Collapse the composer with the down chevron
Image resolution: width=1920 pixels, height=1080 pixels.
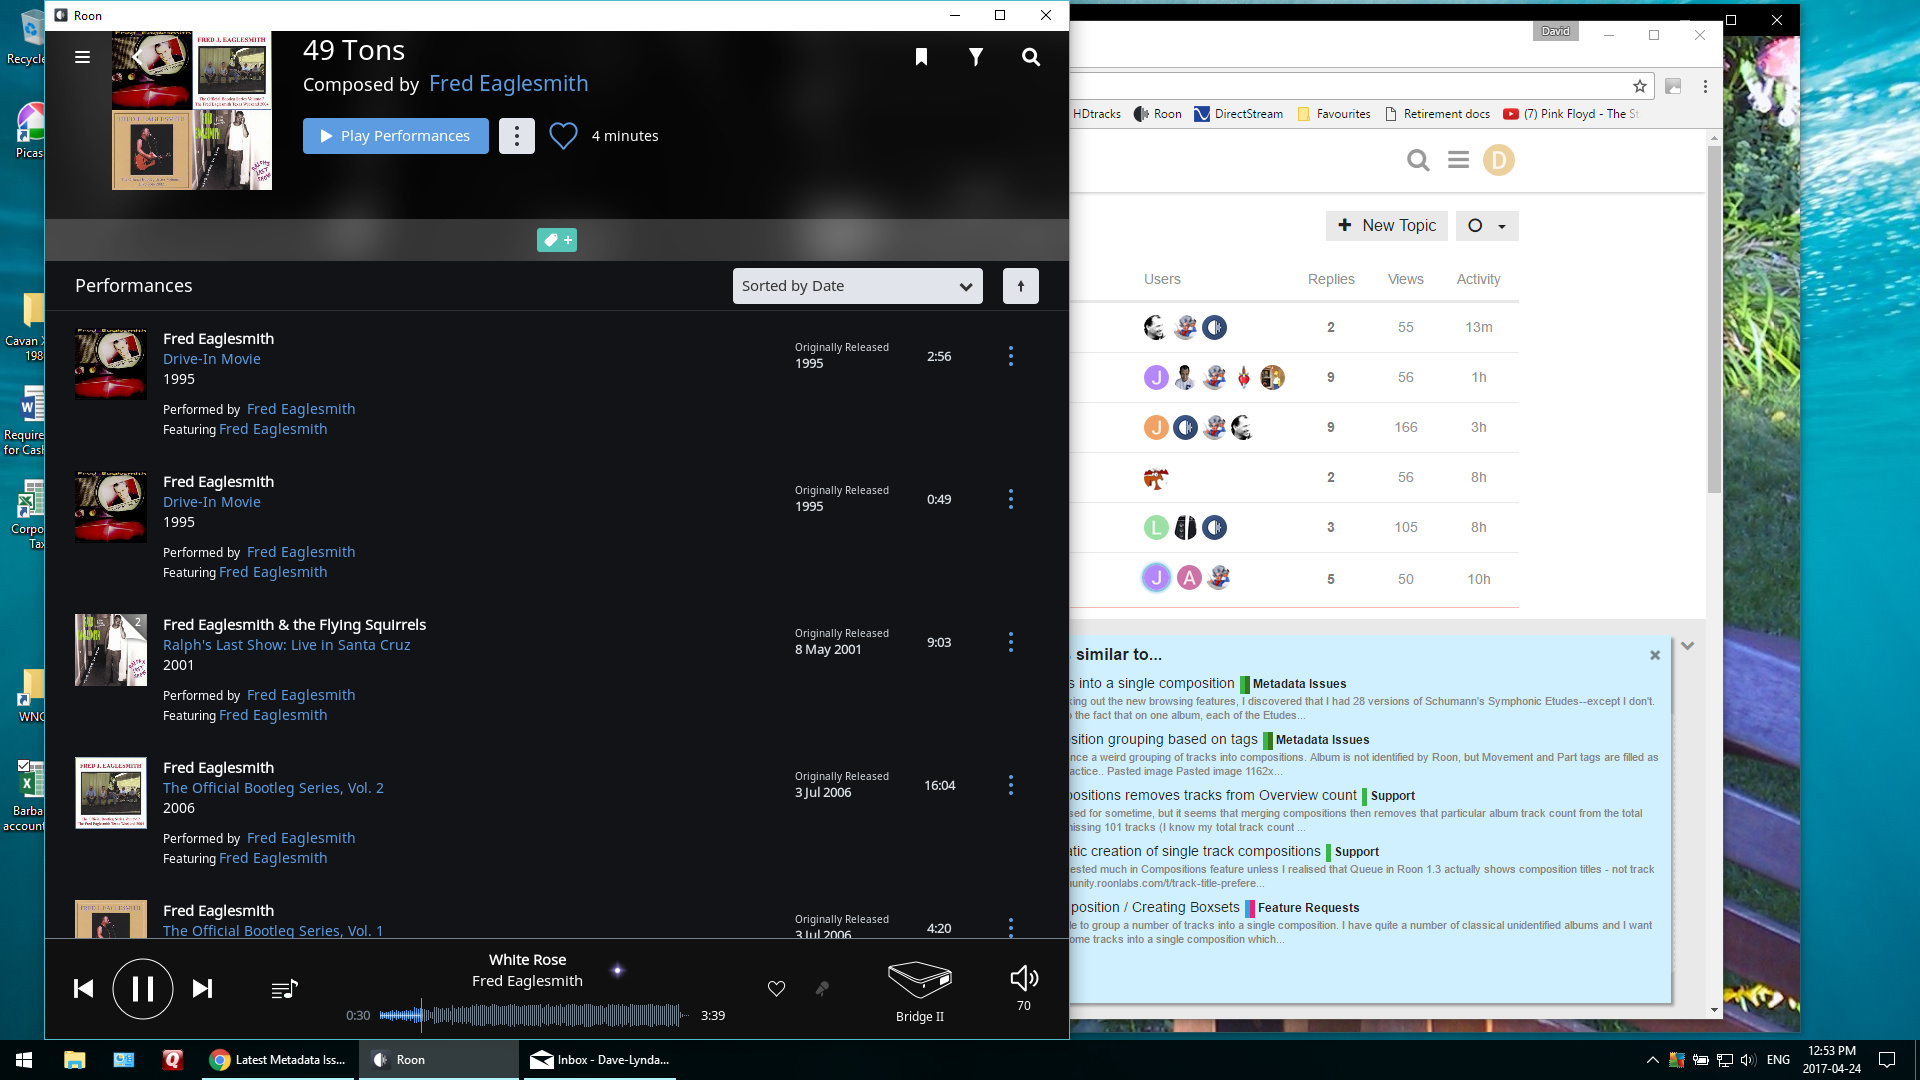coord(1687,646)
